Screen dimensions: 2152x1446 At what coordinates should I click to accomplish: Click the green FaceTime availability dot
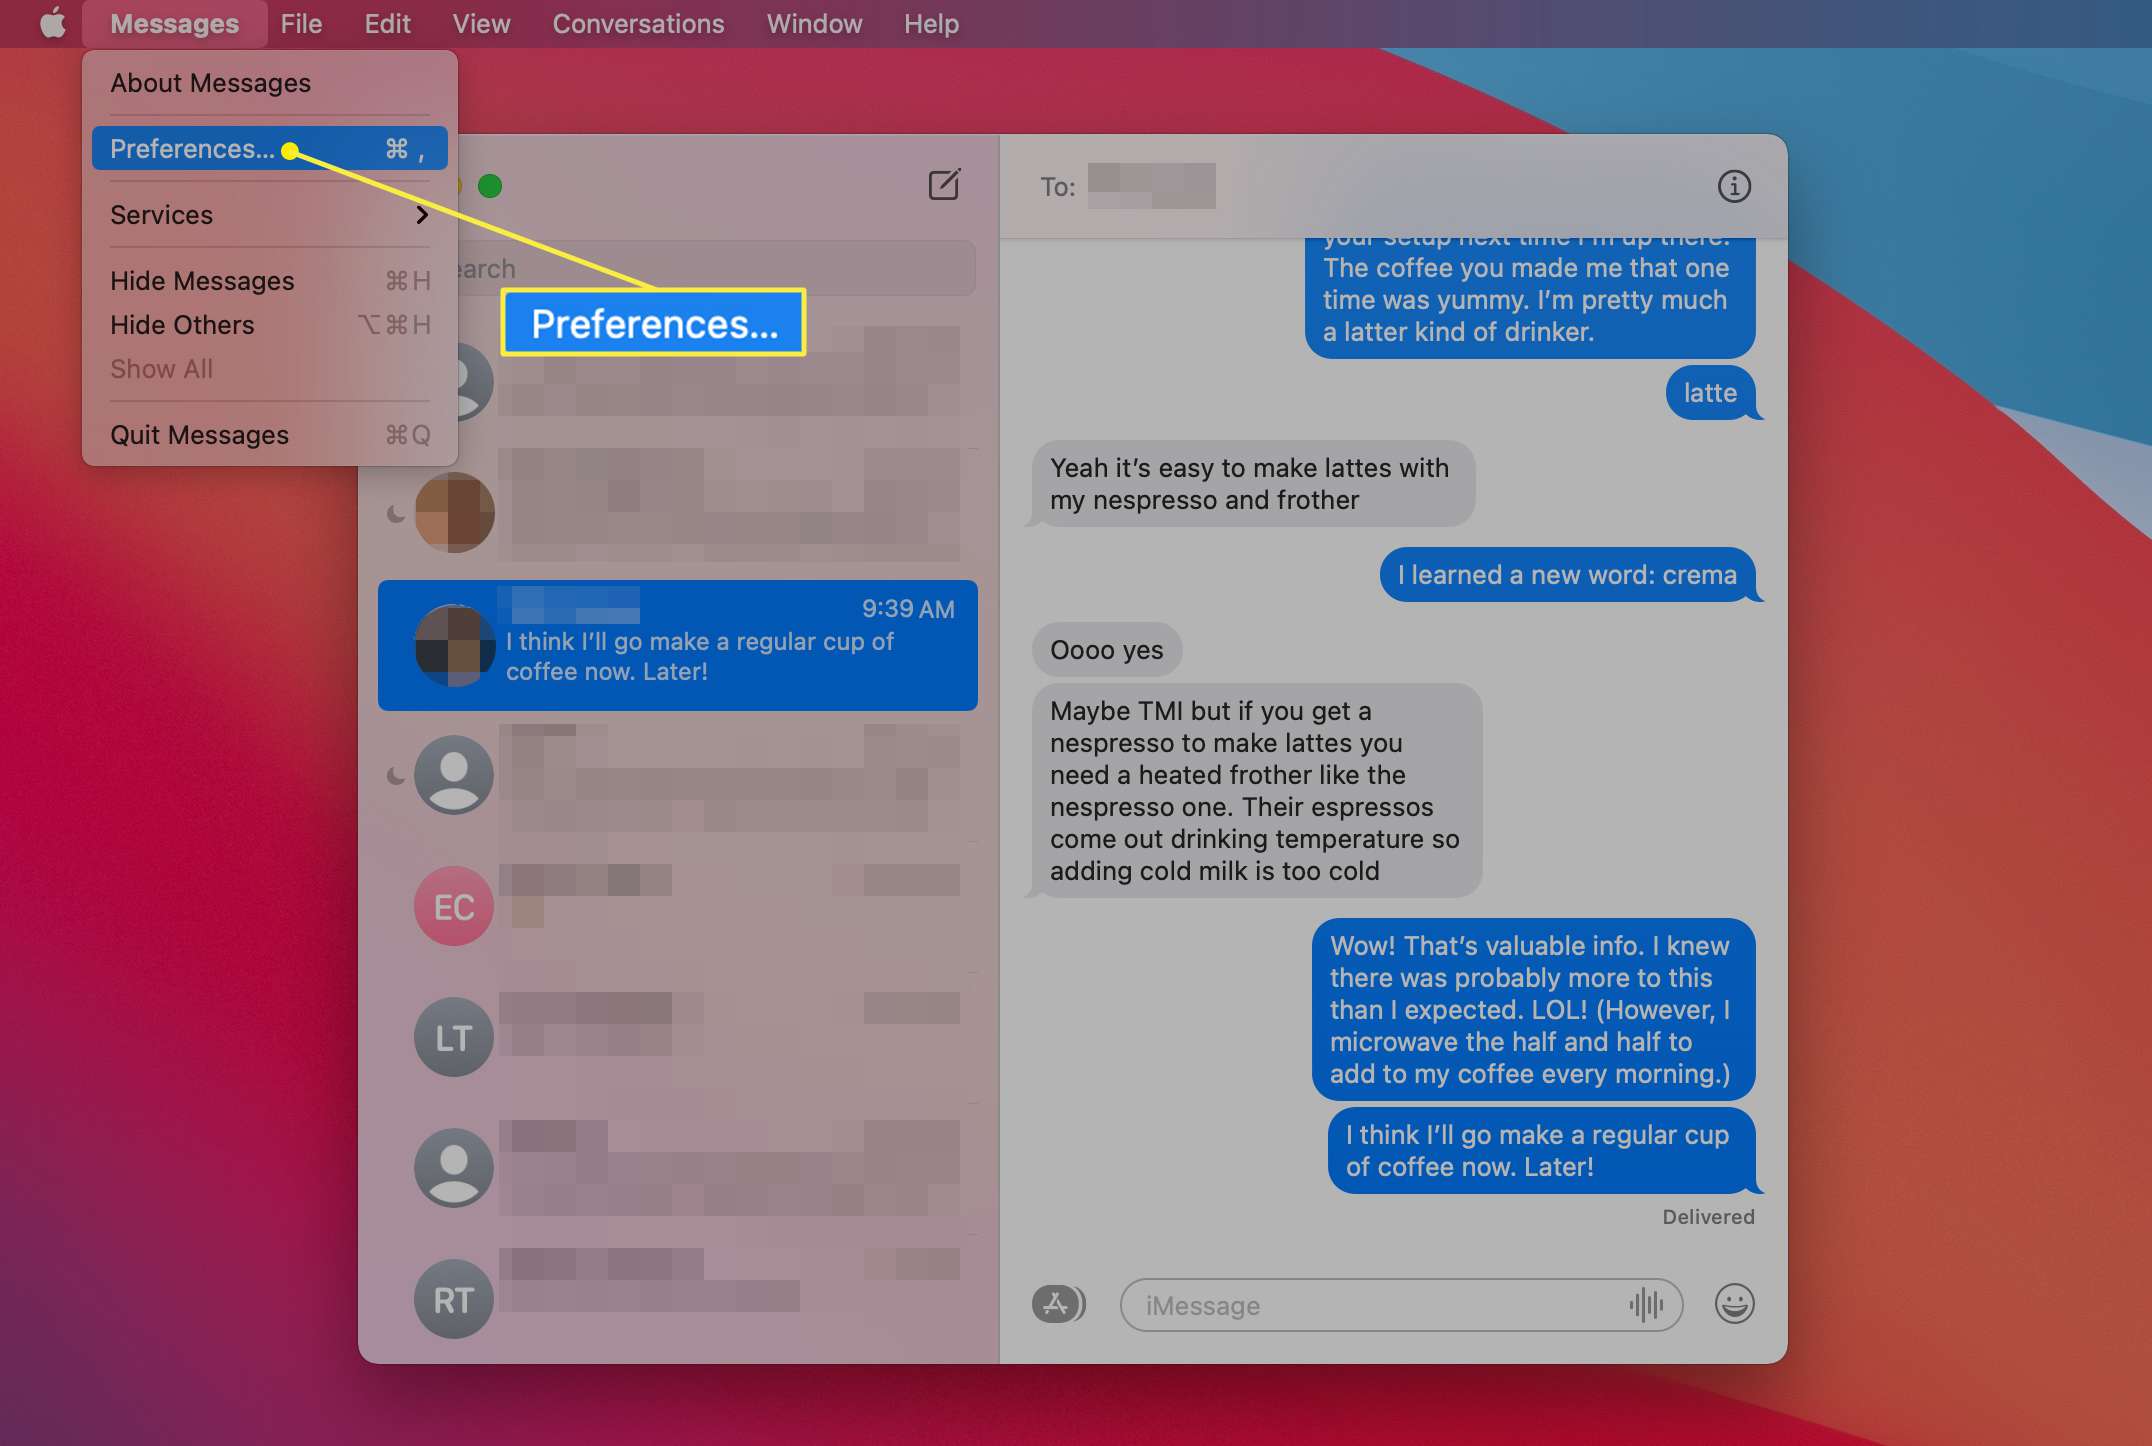tap(490, 184)
